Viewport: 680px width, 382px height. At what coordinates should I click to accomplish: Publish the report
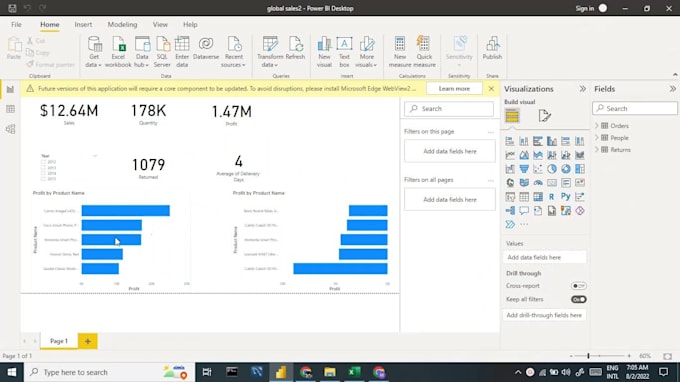(492, 48)
